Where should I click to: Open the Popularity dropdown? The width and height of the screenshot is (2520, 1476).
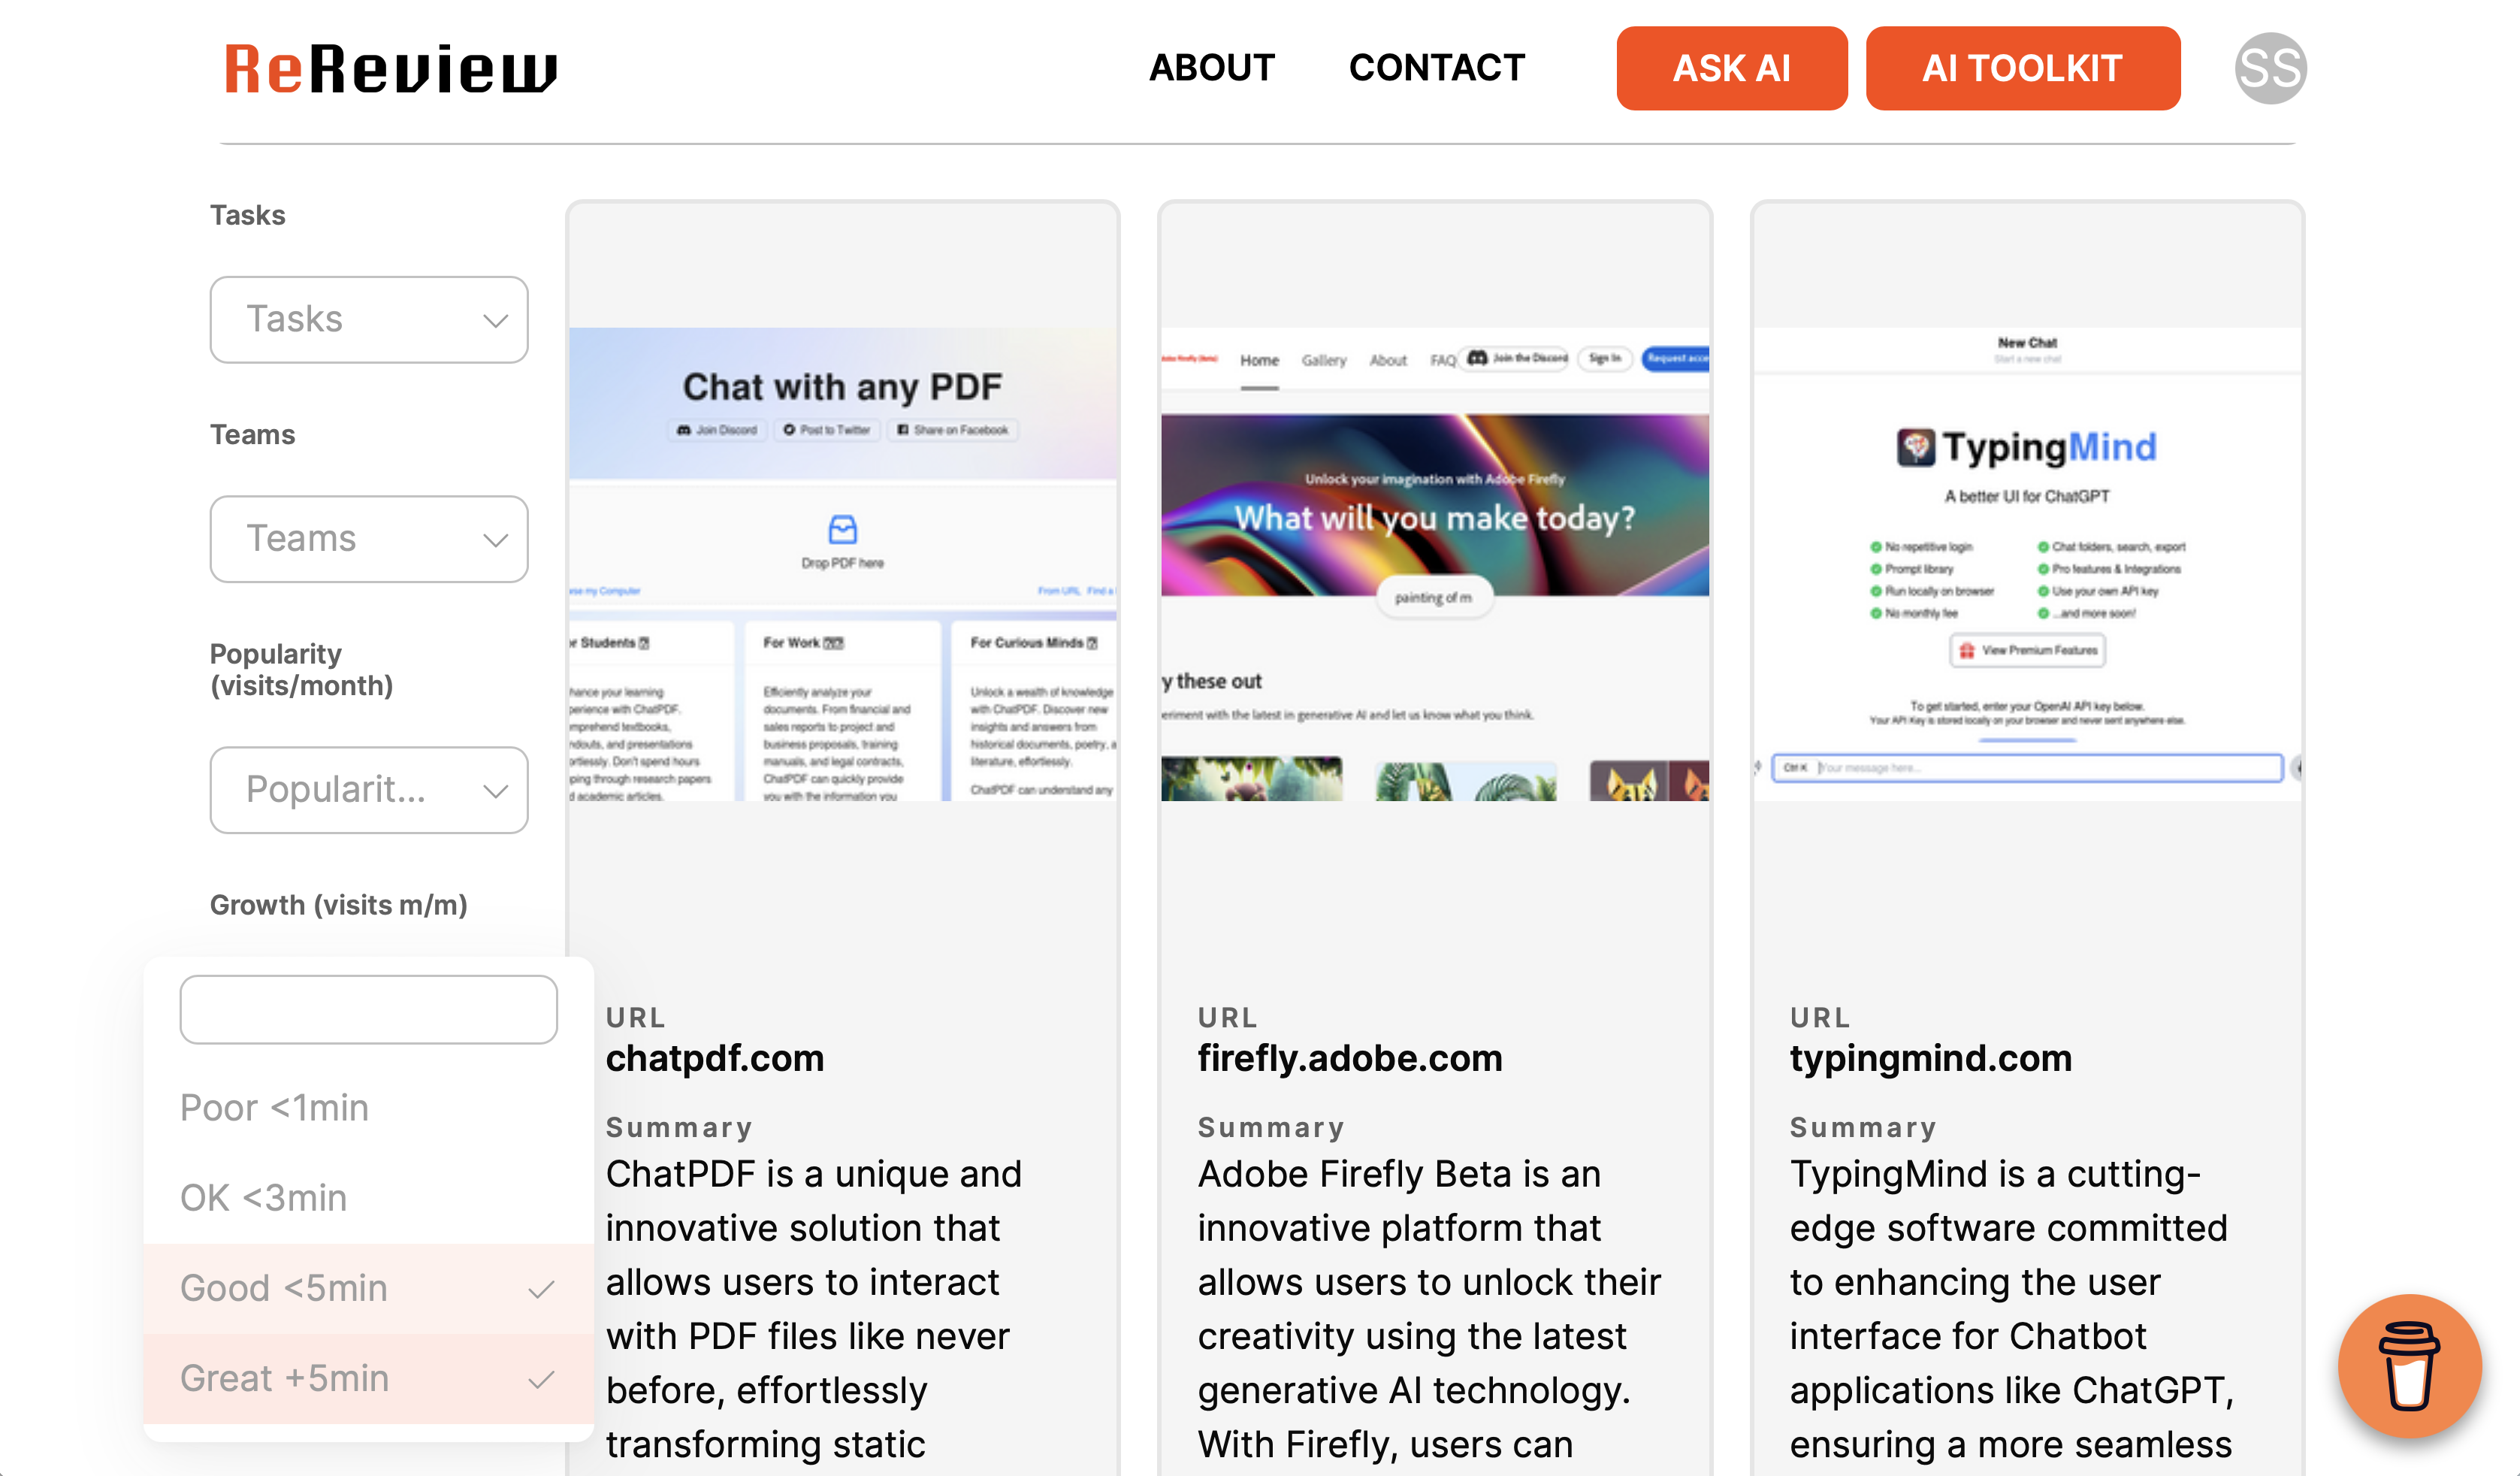pyautogui.click(x=369, y=789)
